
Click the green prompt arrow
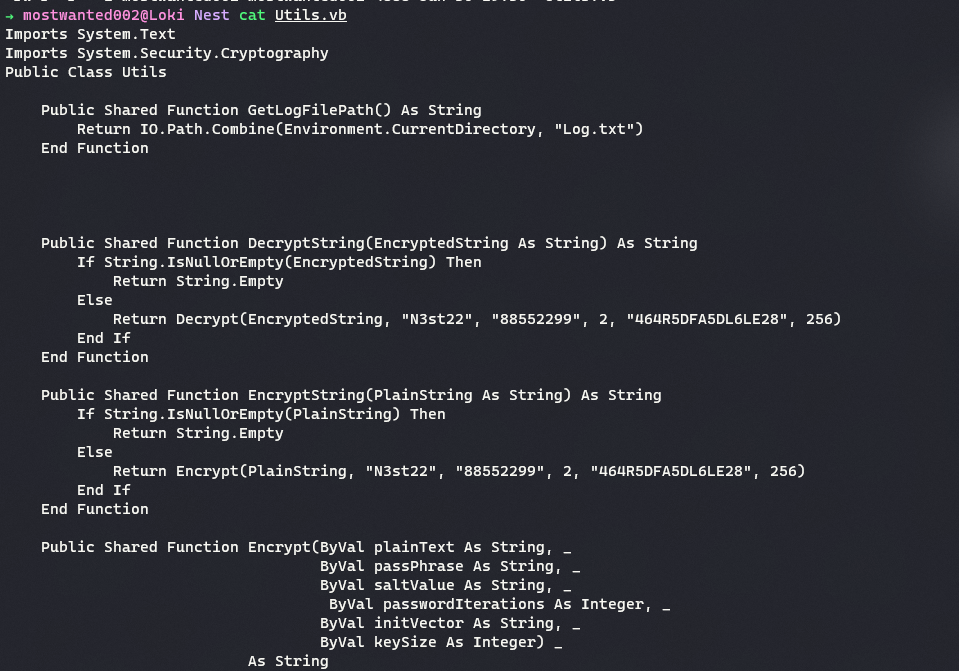pos(10,16)
